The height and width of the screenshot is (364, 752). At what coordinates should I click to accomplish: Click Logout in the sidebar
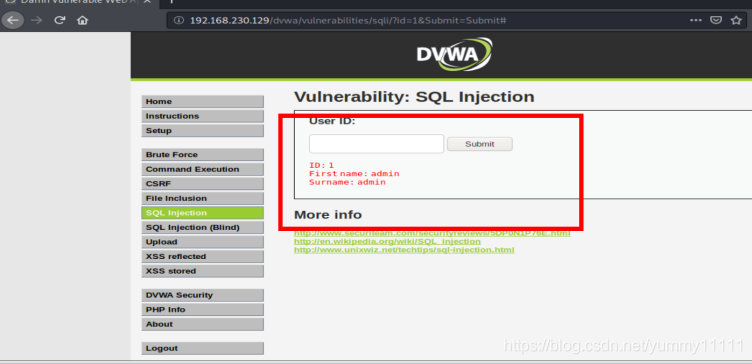pyautogui.click(x=202, y=348)
